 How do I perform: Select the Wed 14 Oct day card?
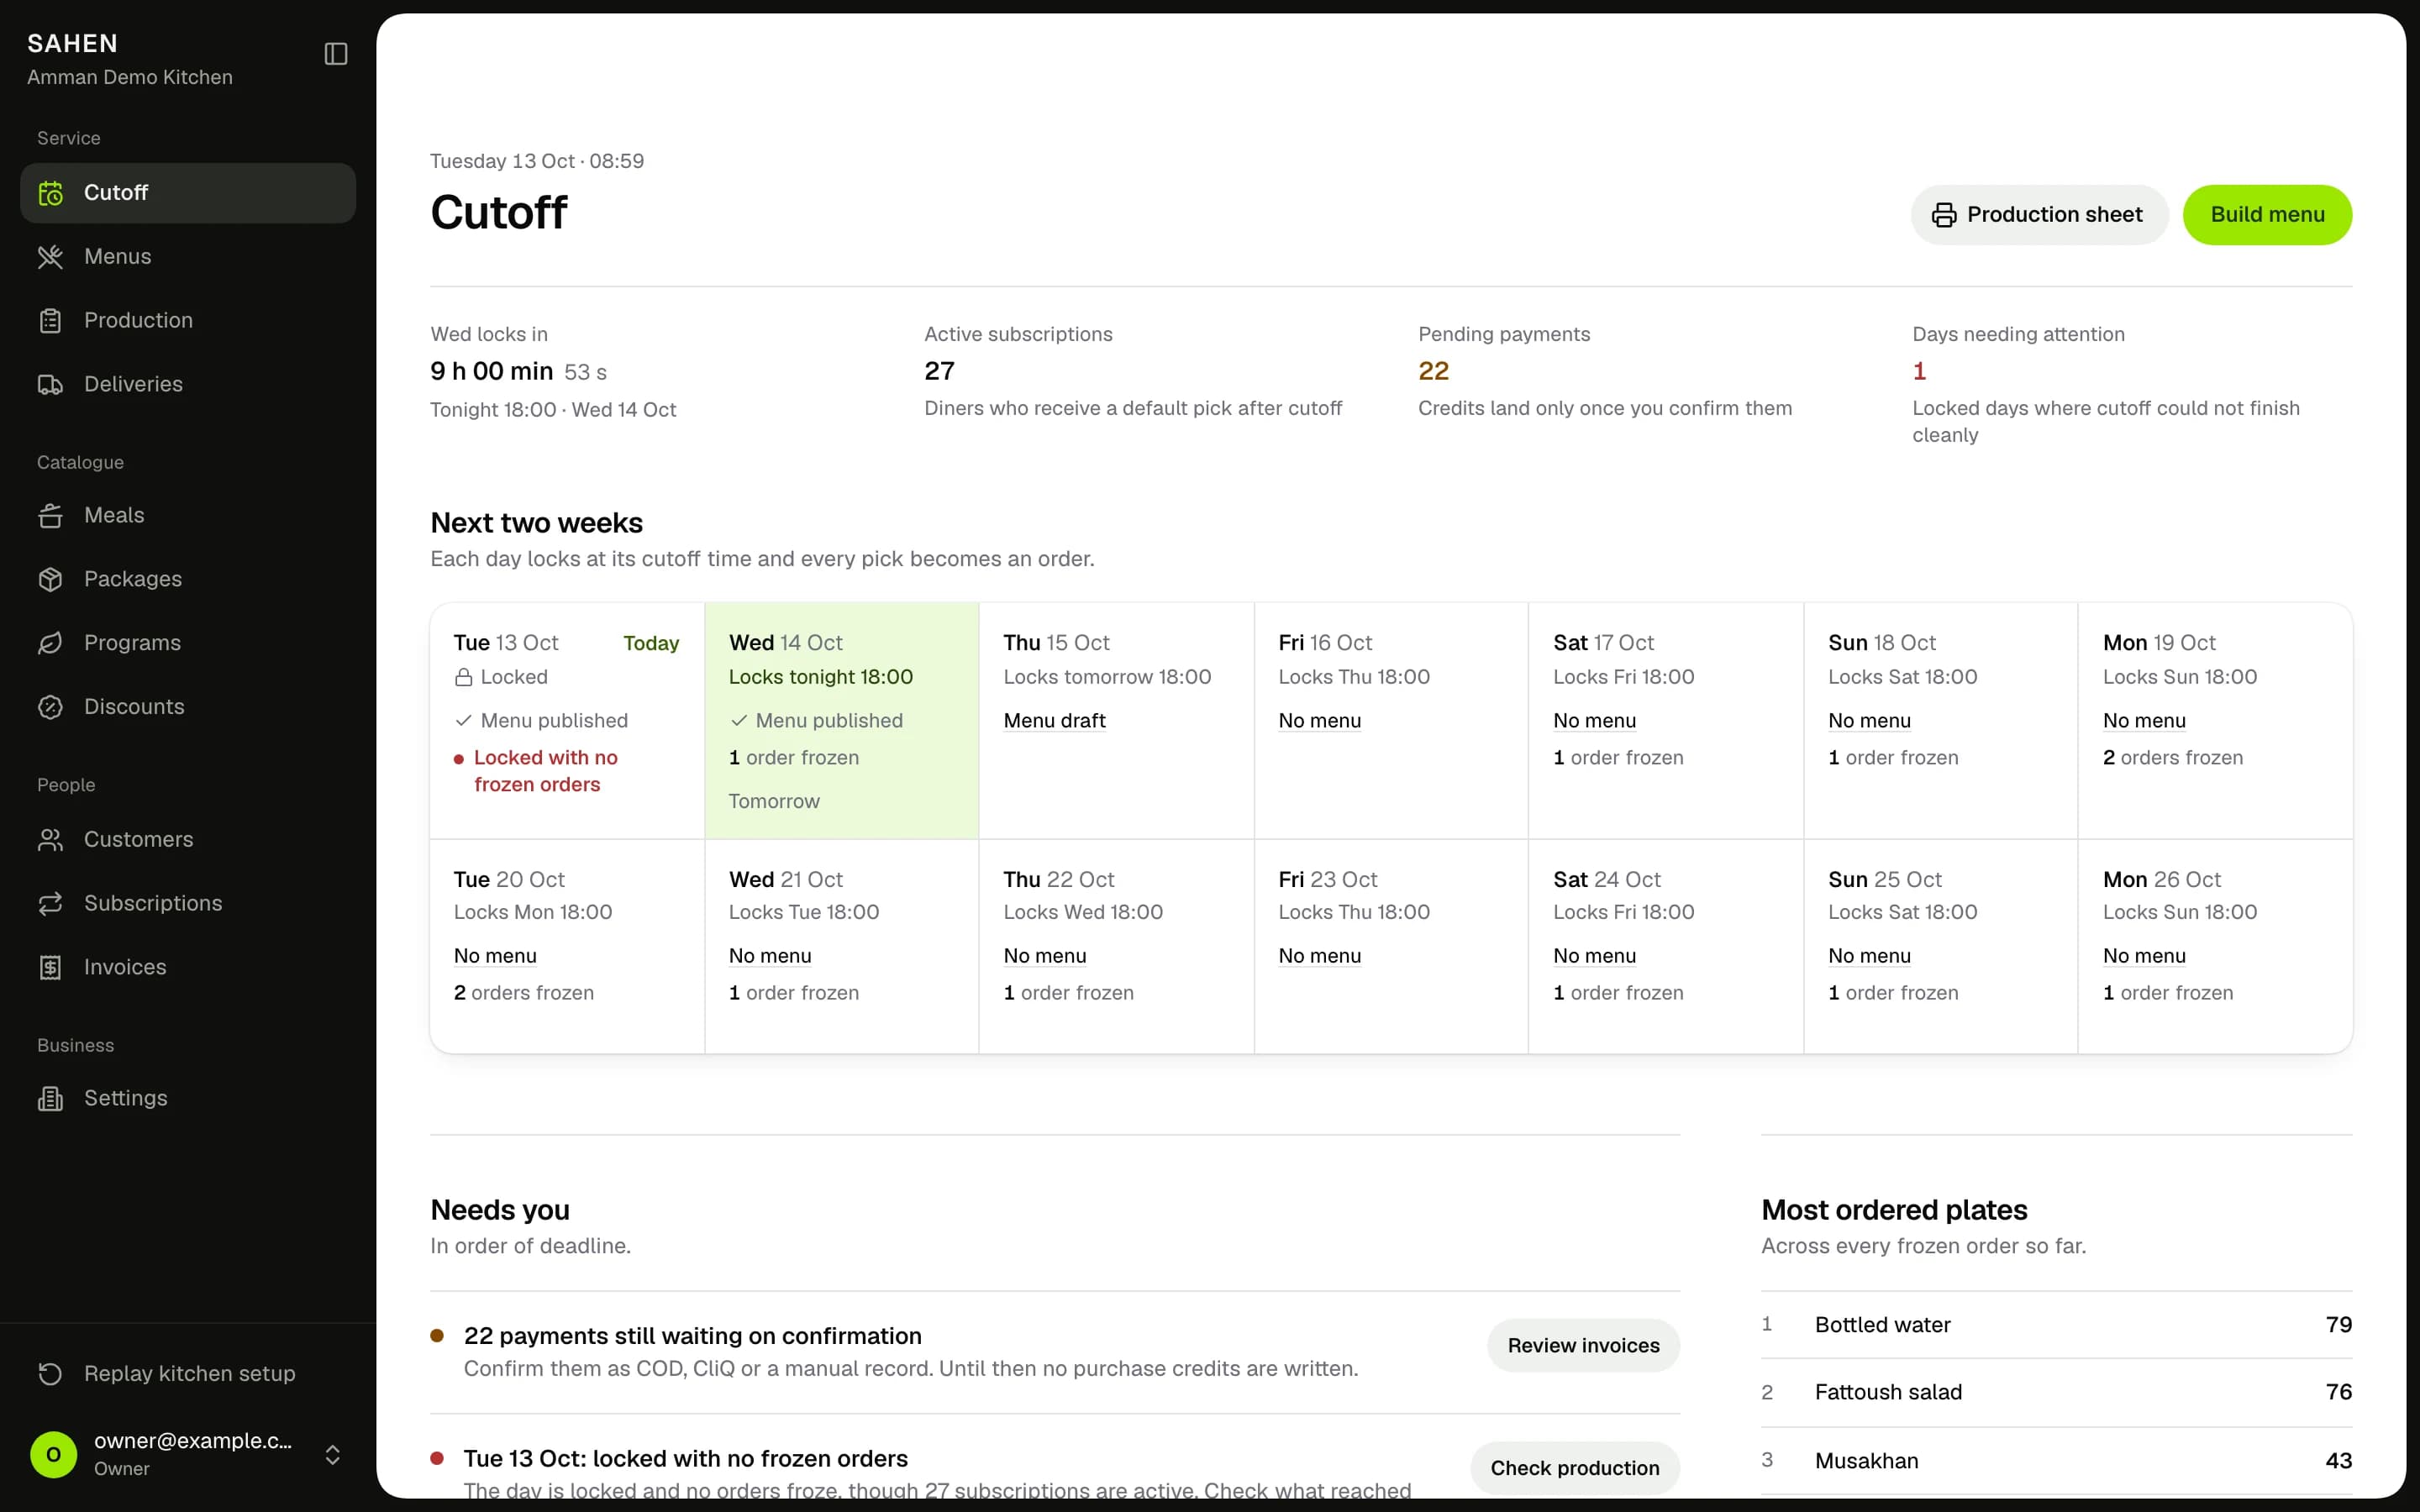pos(841,721)
